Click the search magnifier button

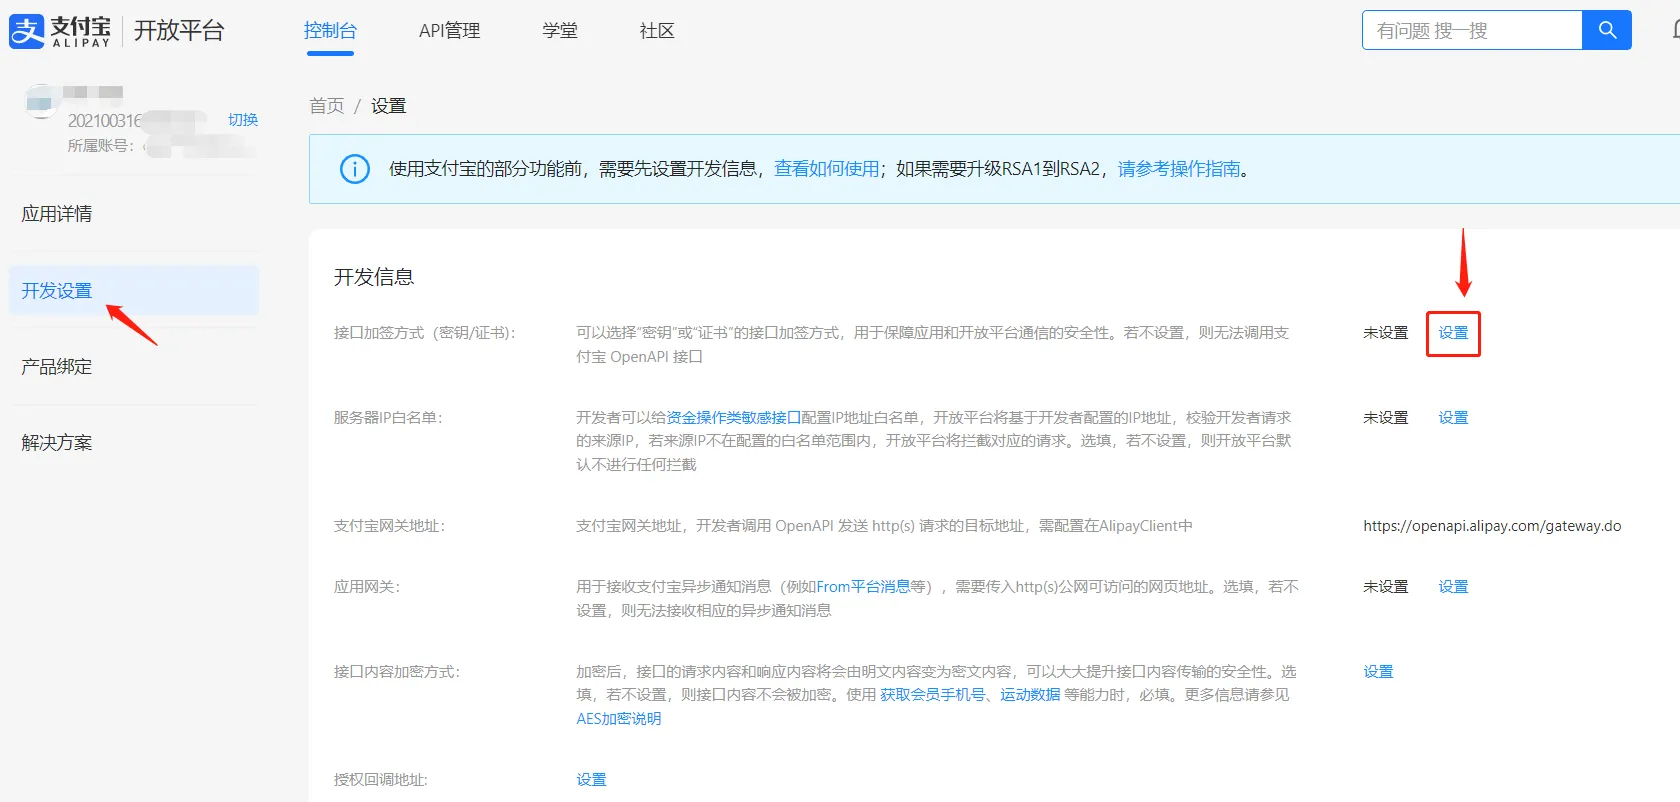1606,30
